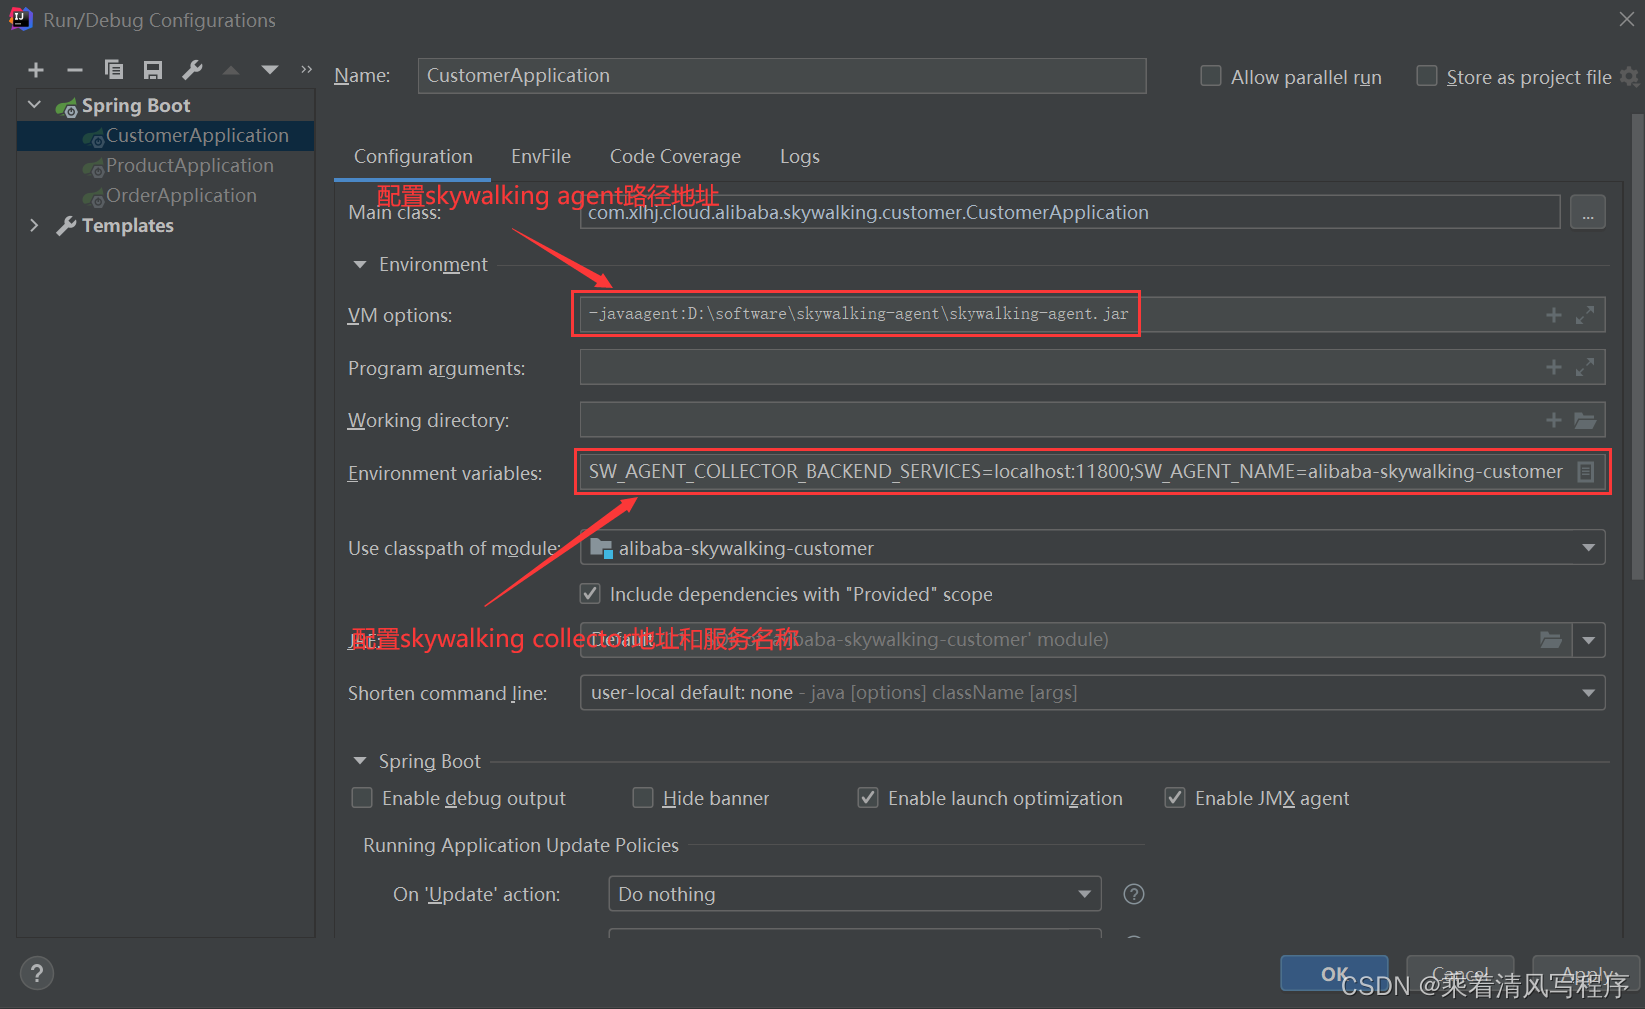Image resolution: width=1645 pixels, height=1009 pixels.
Task: Browse main class with ellipsis button
Action: tap(1588, 212)
